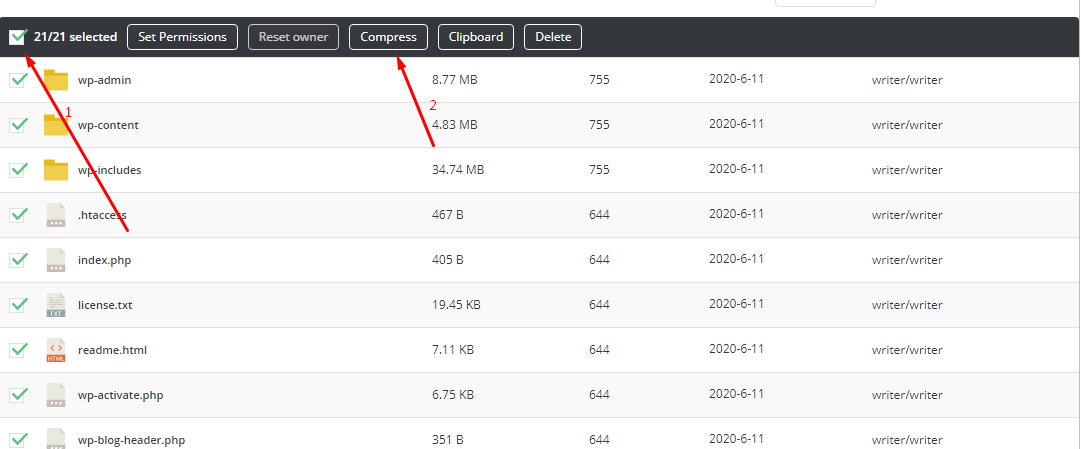Click the 34.74 MB size of wp-includes
The width and height of the screenshot is (1081, 449).
[x=458, y=170]
